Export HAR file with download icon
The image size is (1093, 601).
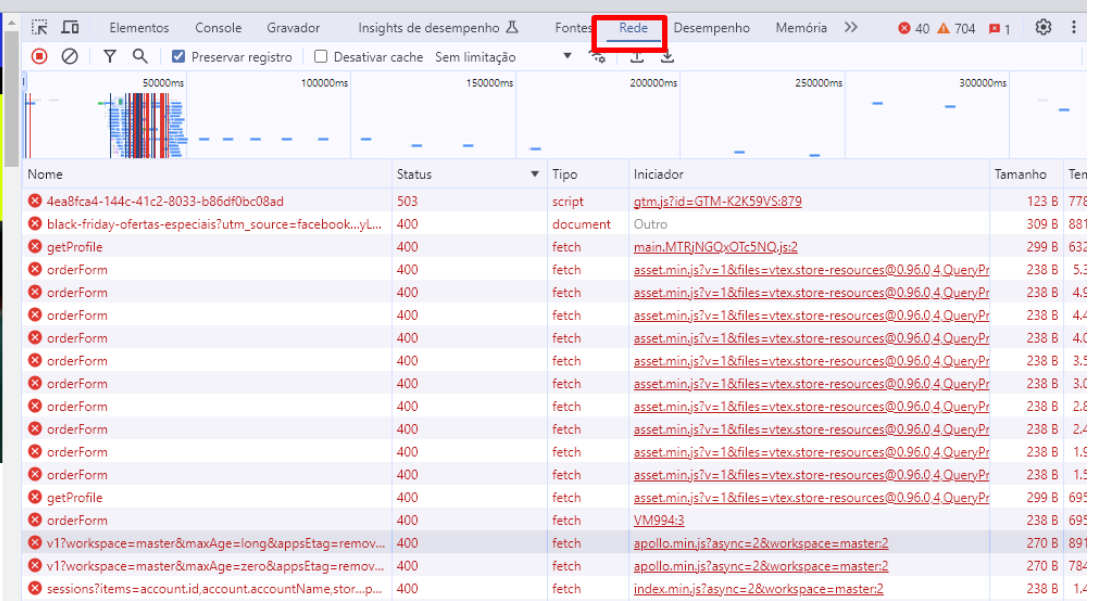click(666, 58)
